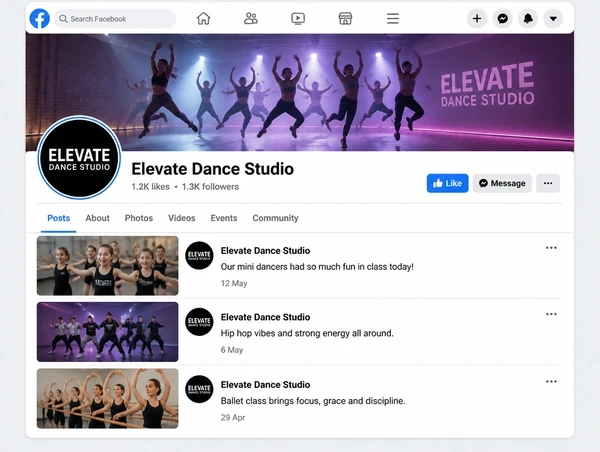
Task: Click the 1.2K likes count
Action: pyautogui.click(x=150, y=187)
